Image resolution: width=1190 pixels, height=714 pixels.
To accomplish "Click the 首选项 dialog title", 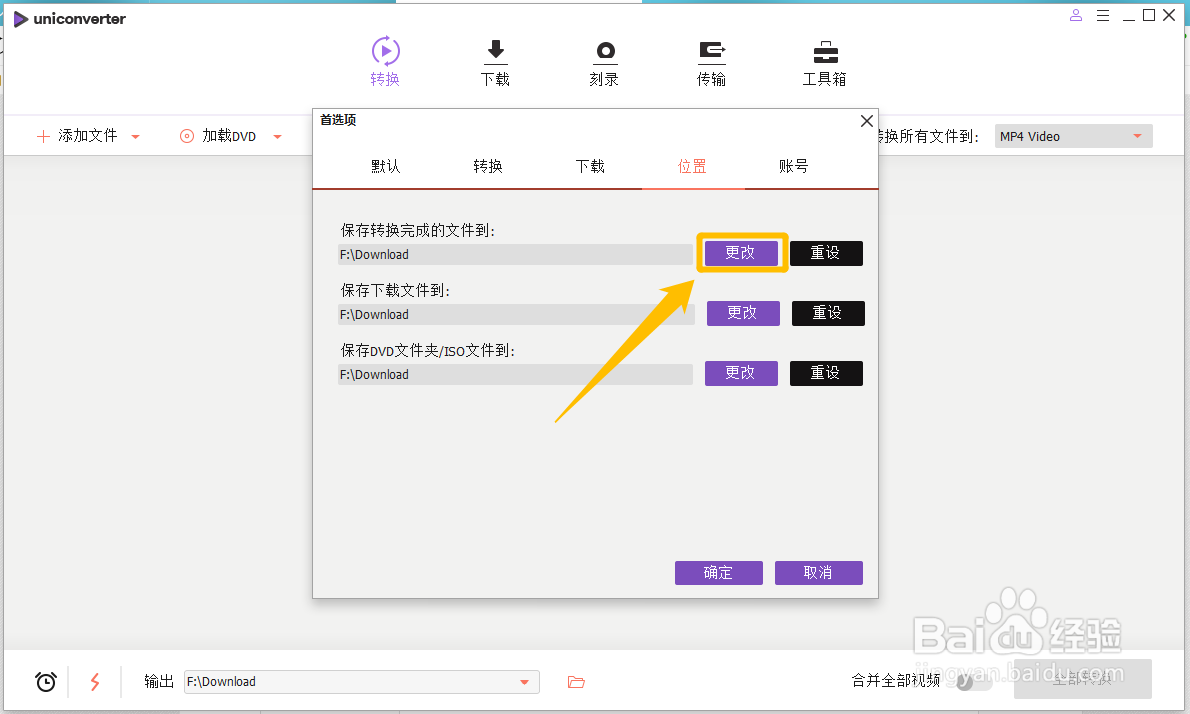I will (x=338, y=120).
